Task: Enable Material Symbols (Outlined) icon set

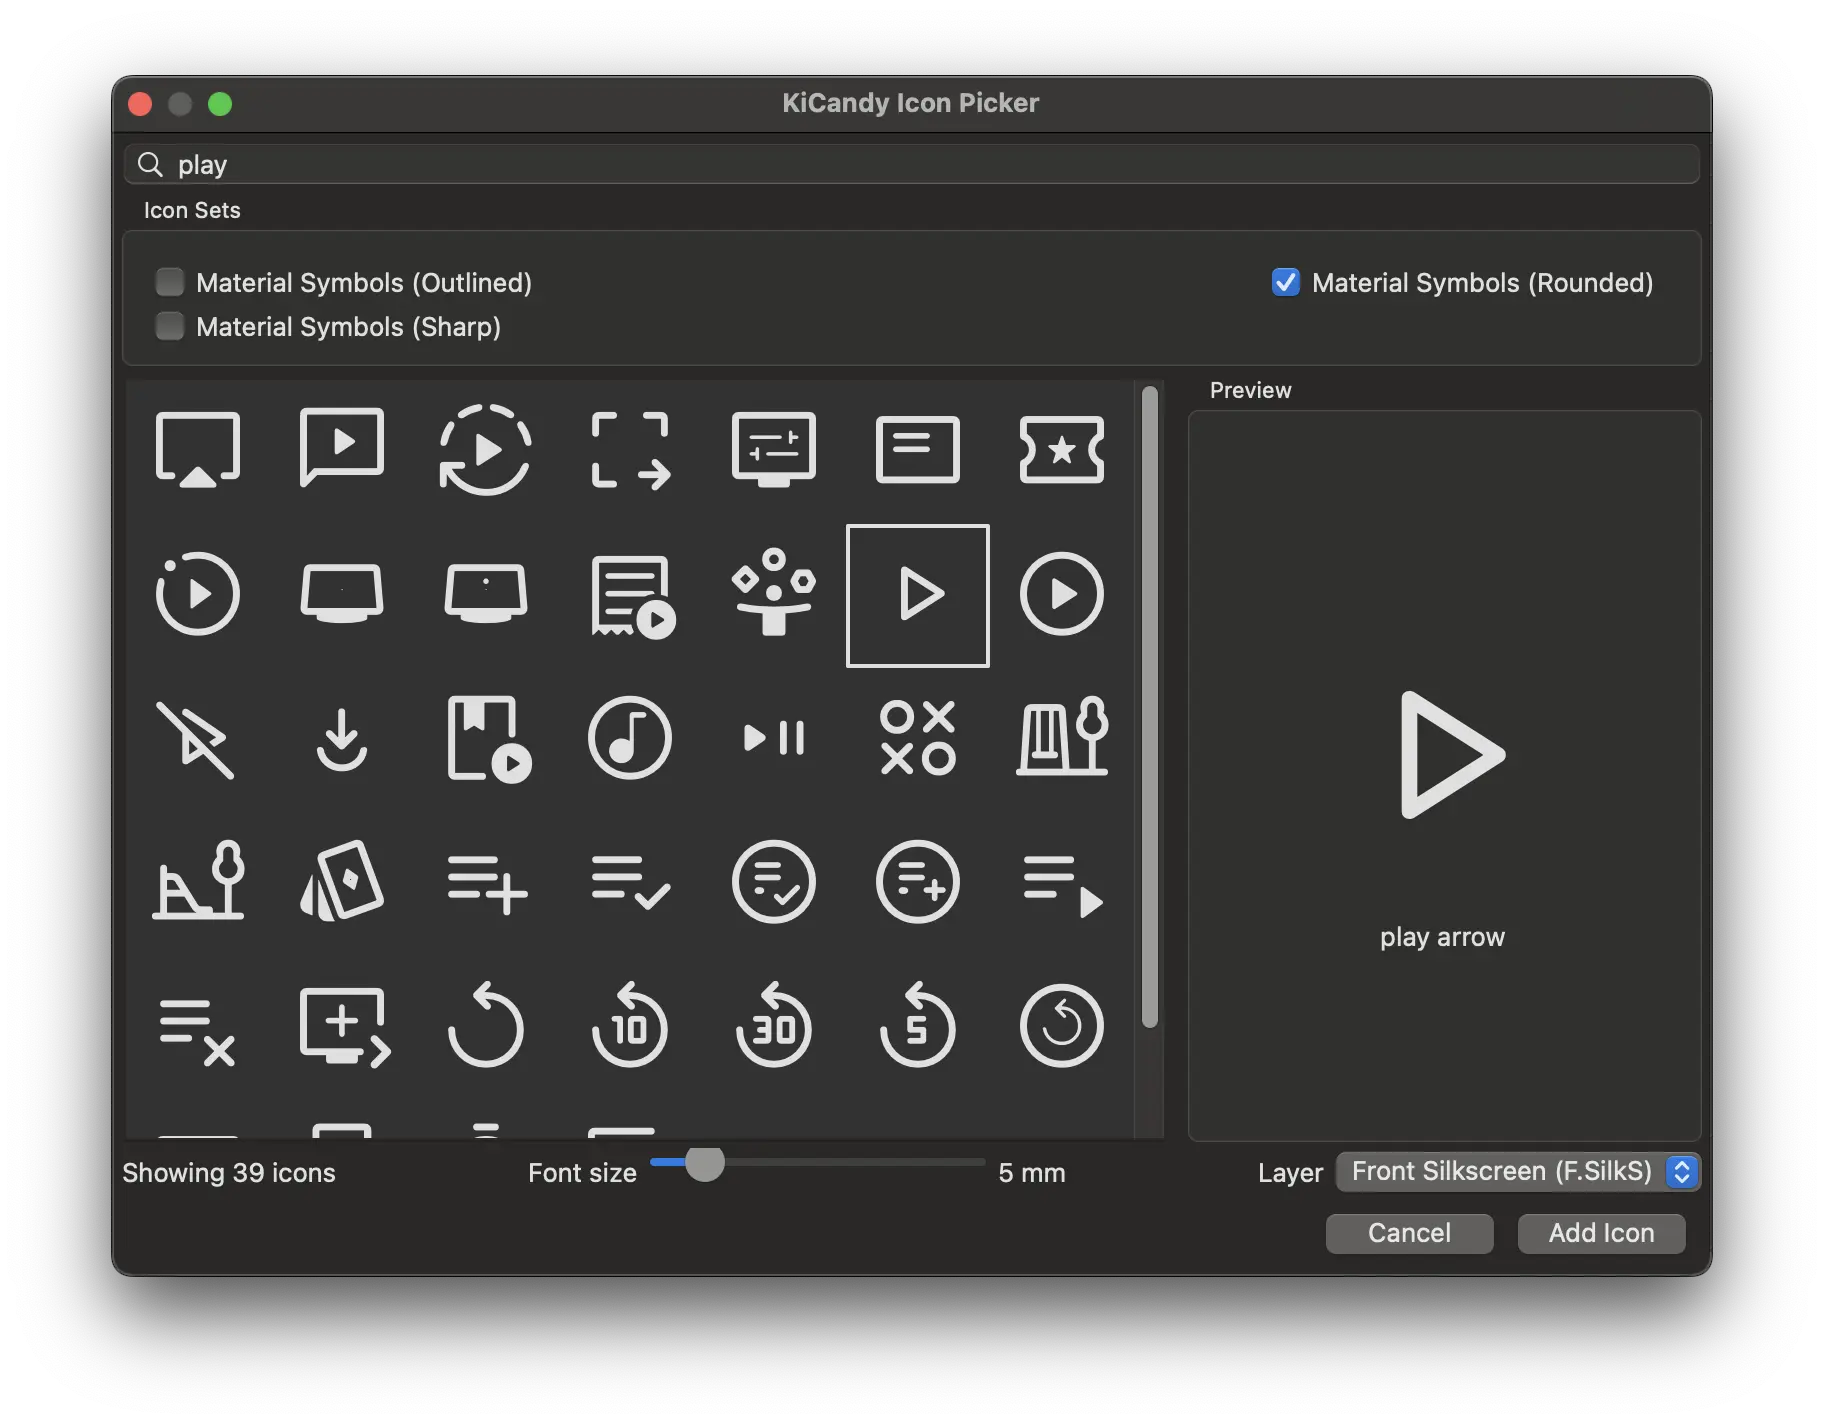Action: [170, 283]
